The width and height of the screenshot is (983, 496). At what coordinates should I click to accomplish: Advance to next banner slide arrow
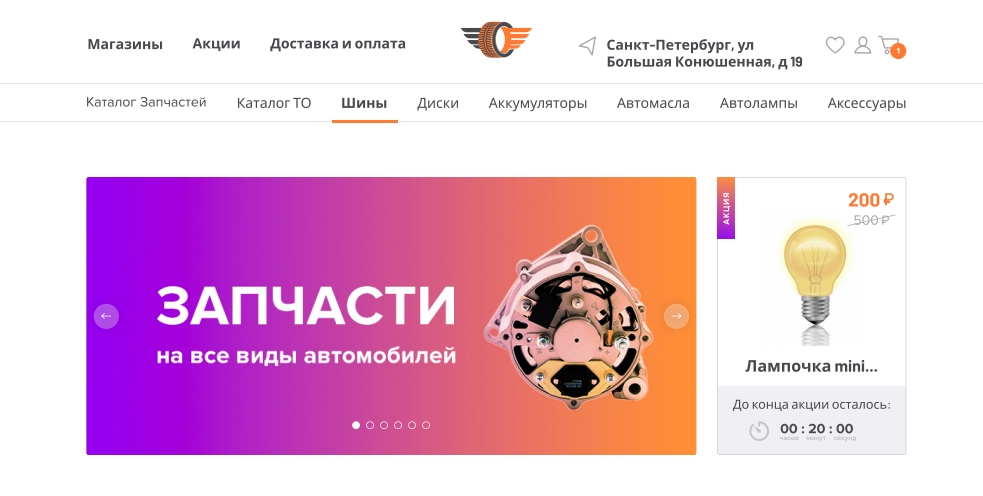tap(676, 316)
